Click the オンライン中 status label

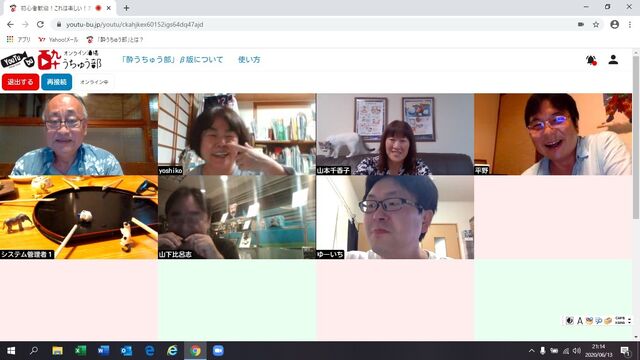click(94, 82)
